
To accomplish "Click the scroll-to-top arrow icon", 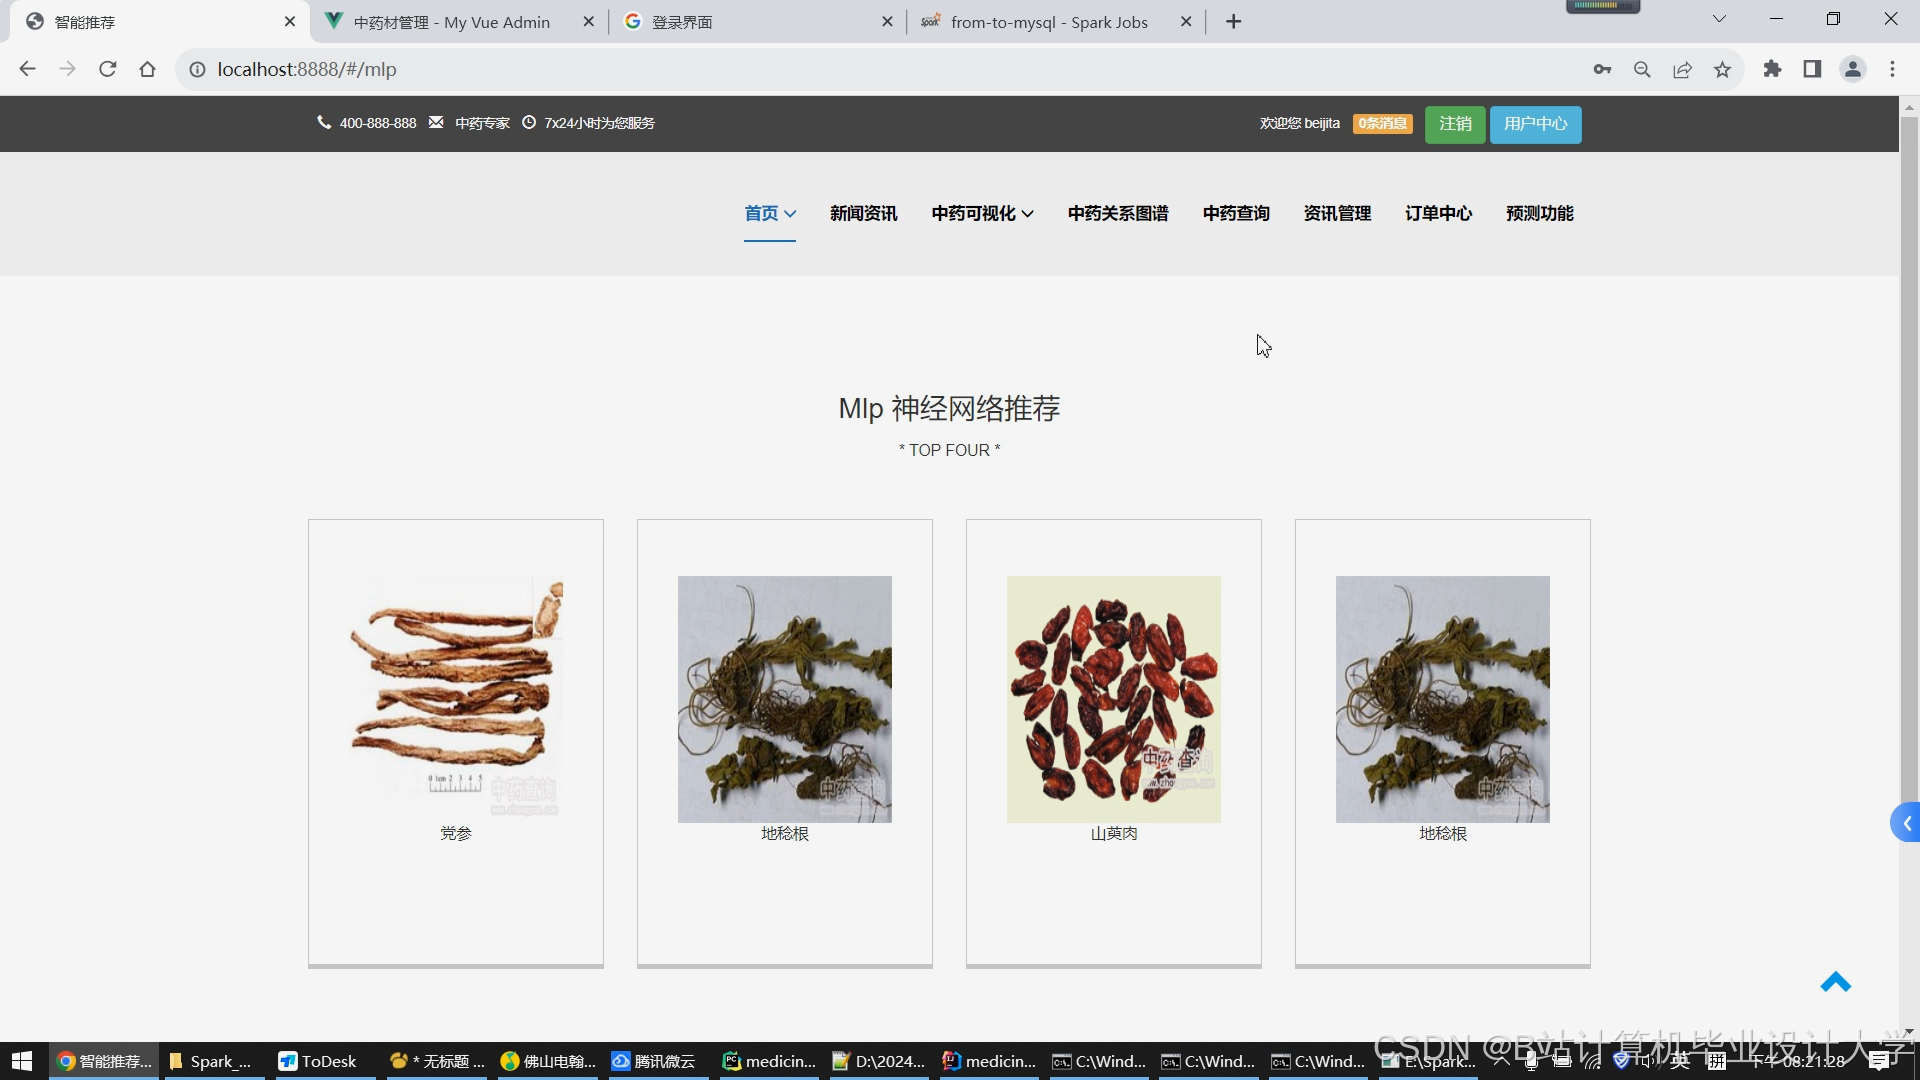I will click(1835, 983).
